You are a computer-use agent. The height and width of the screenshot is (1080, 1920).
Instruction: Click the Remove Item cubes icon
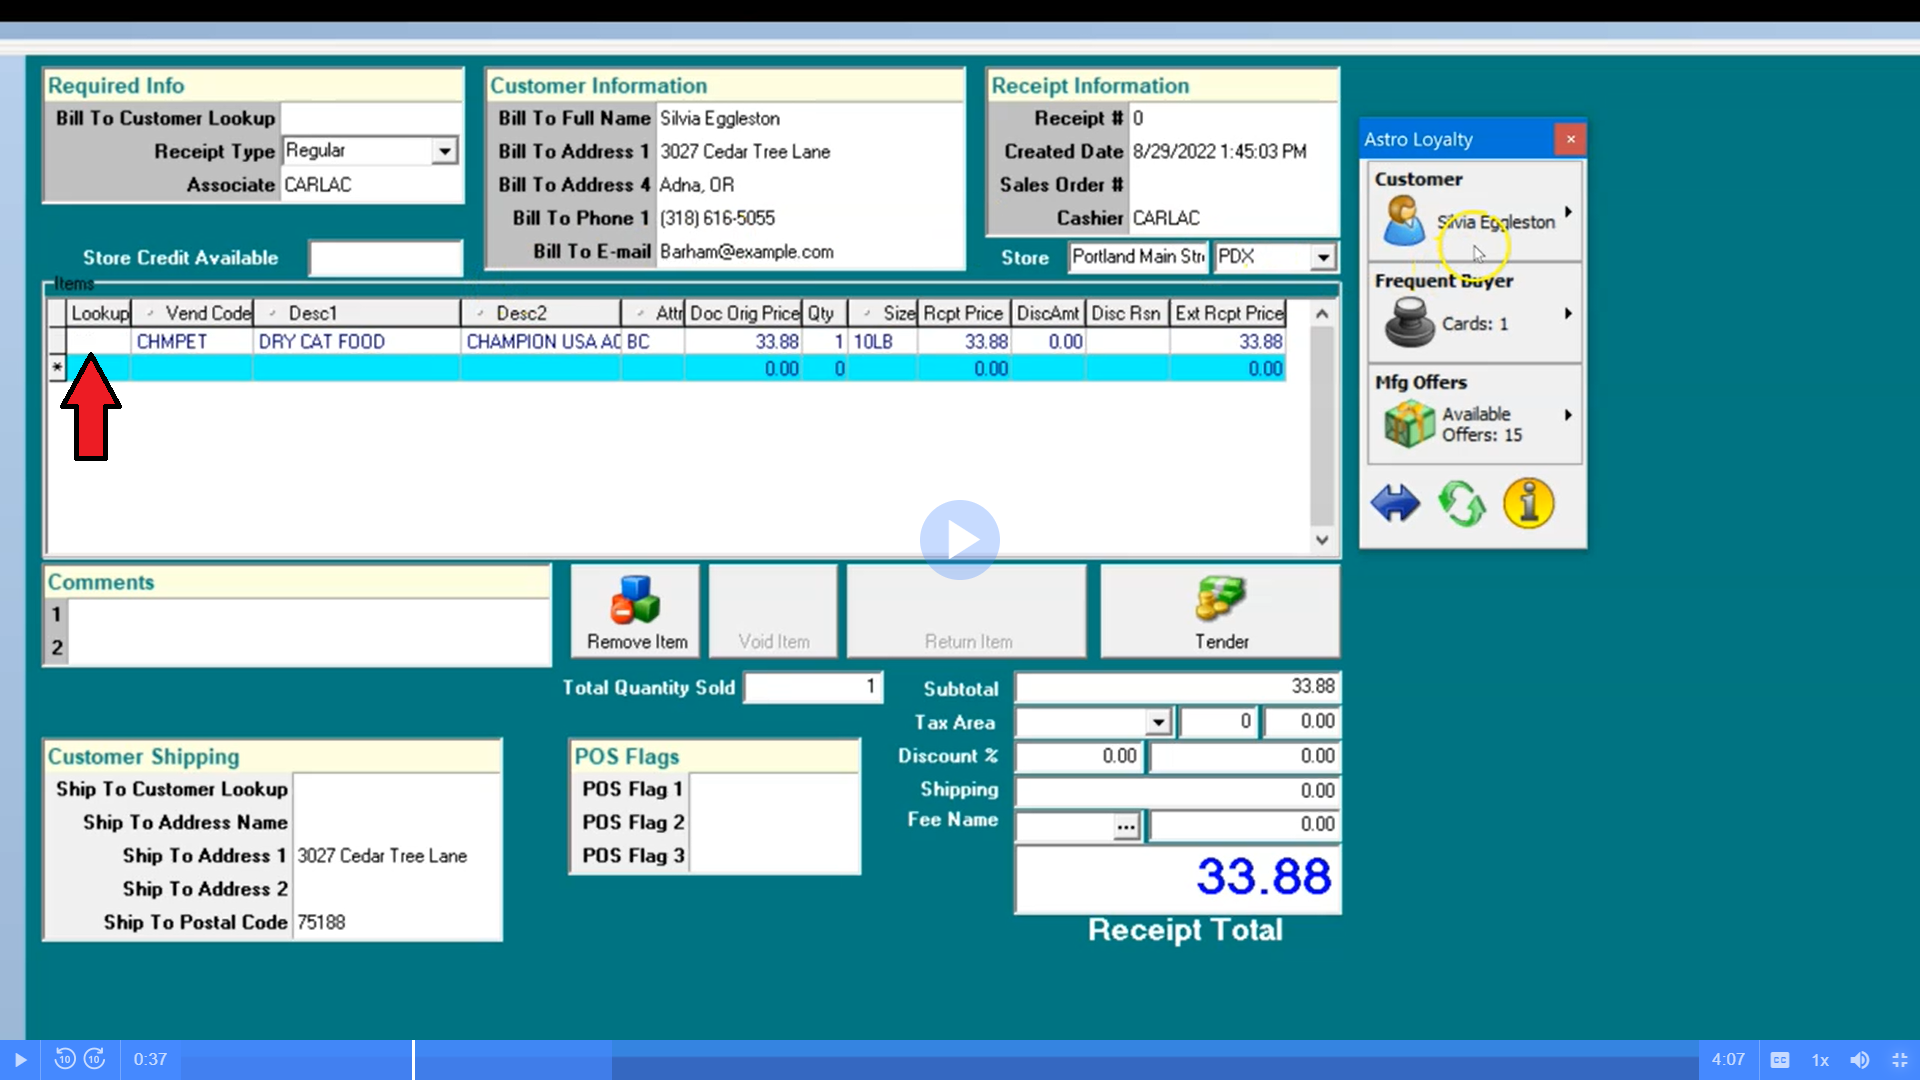point(635,600)
